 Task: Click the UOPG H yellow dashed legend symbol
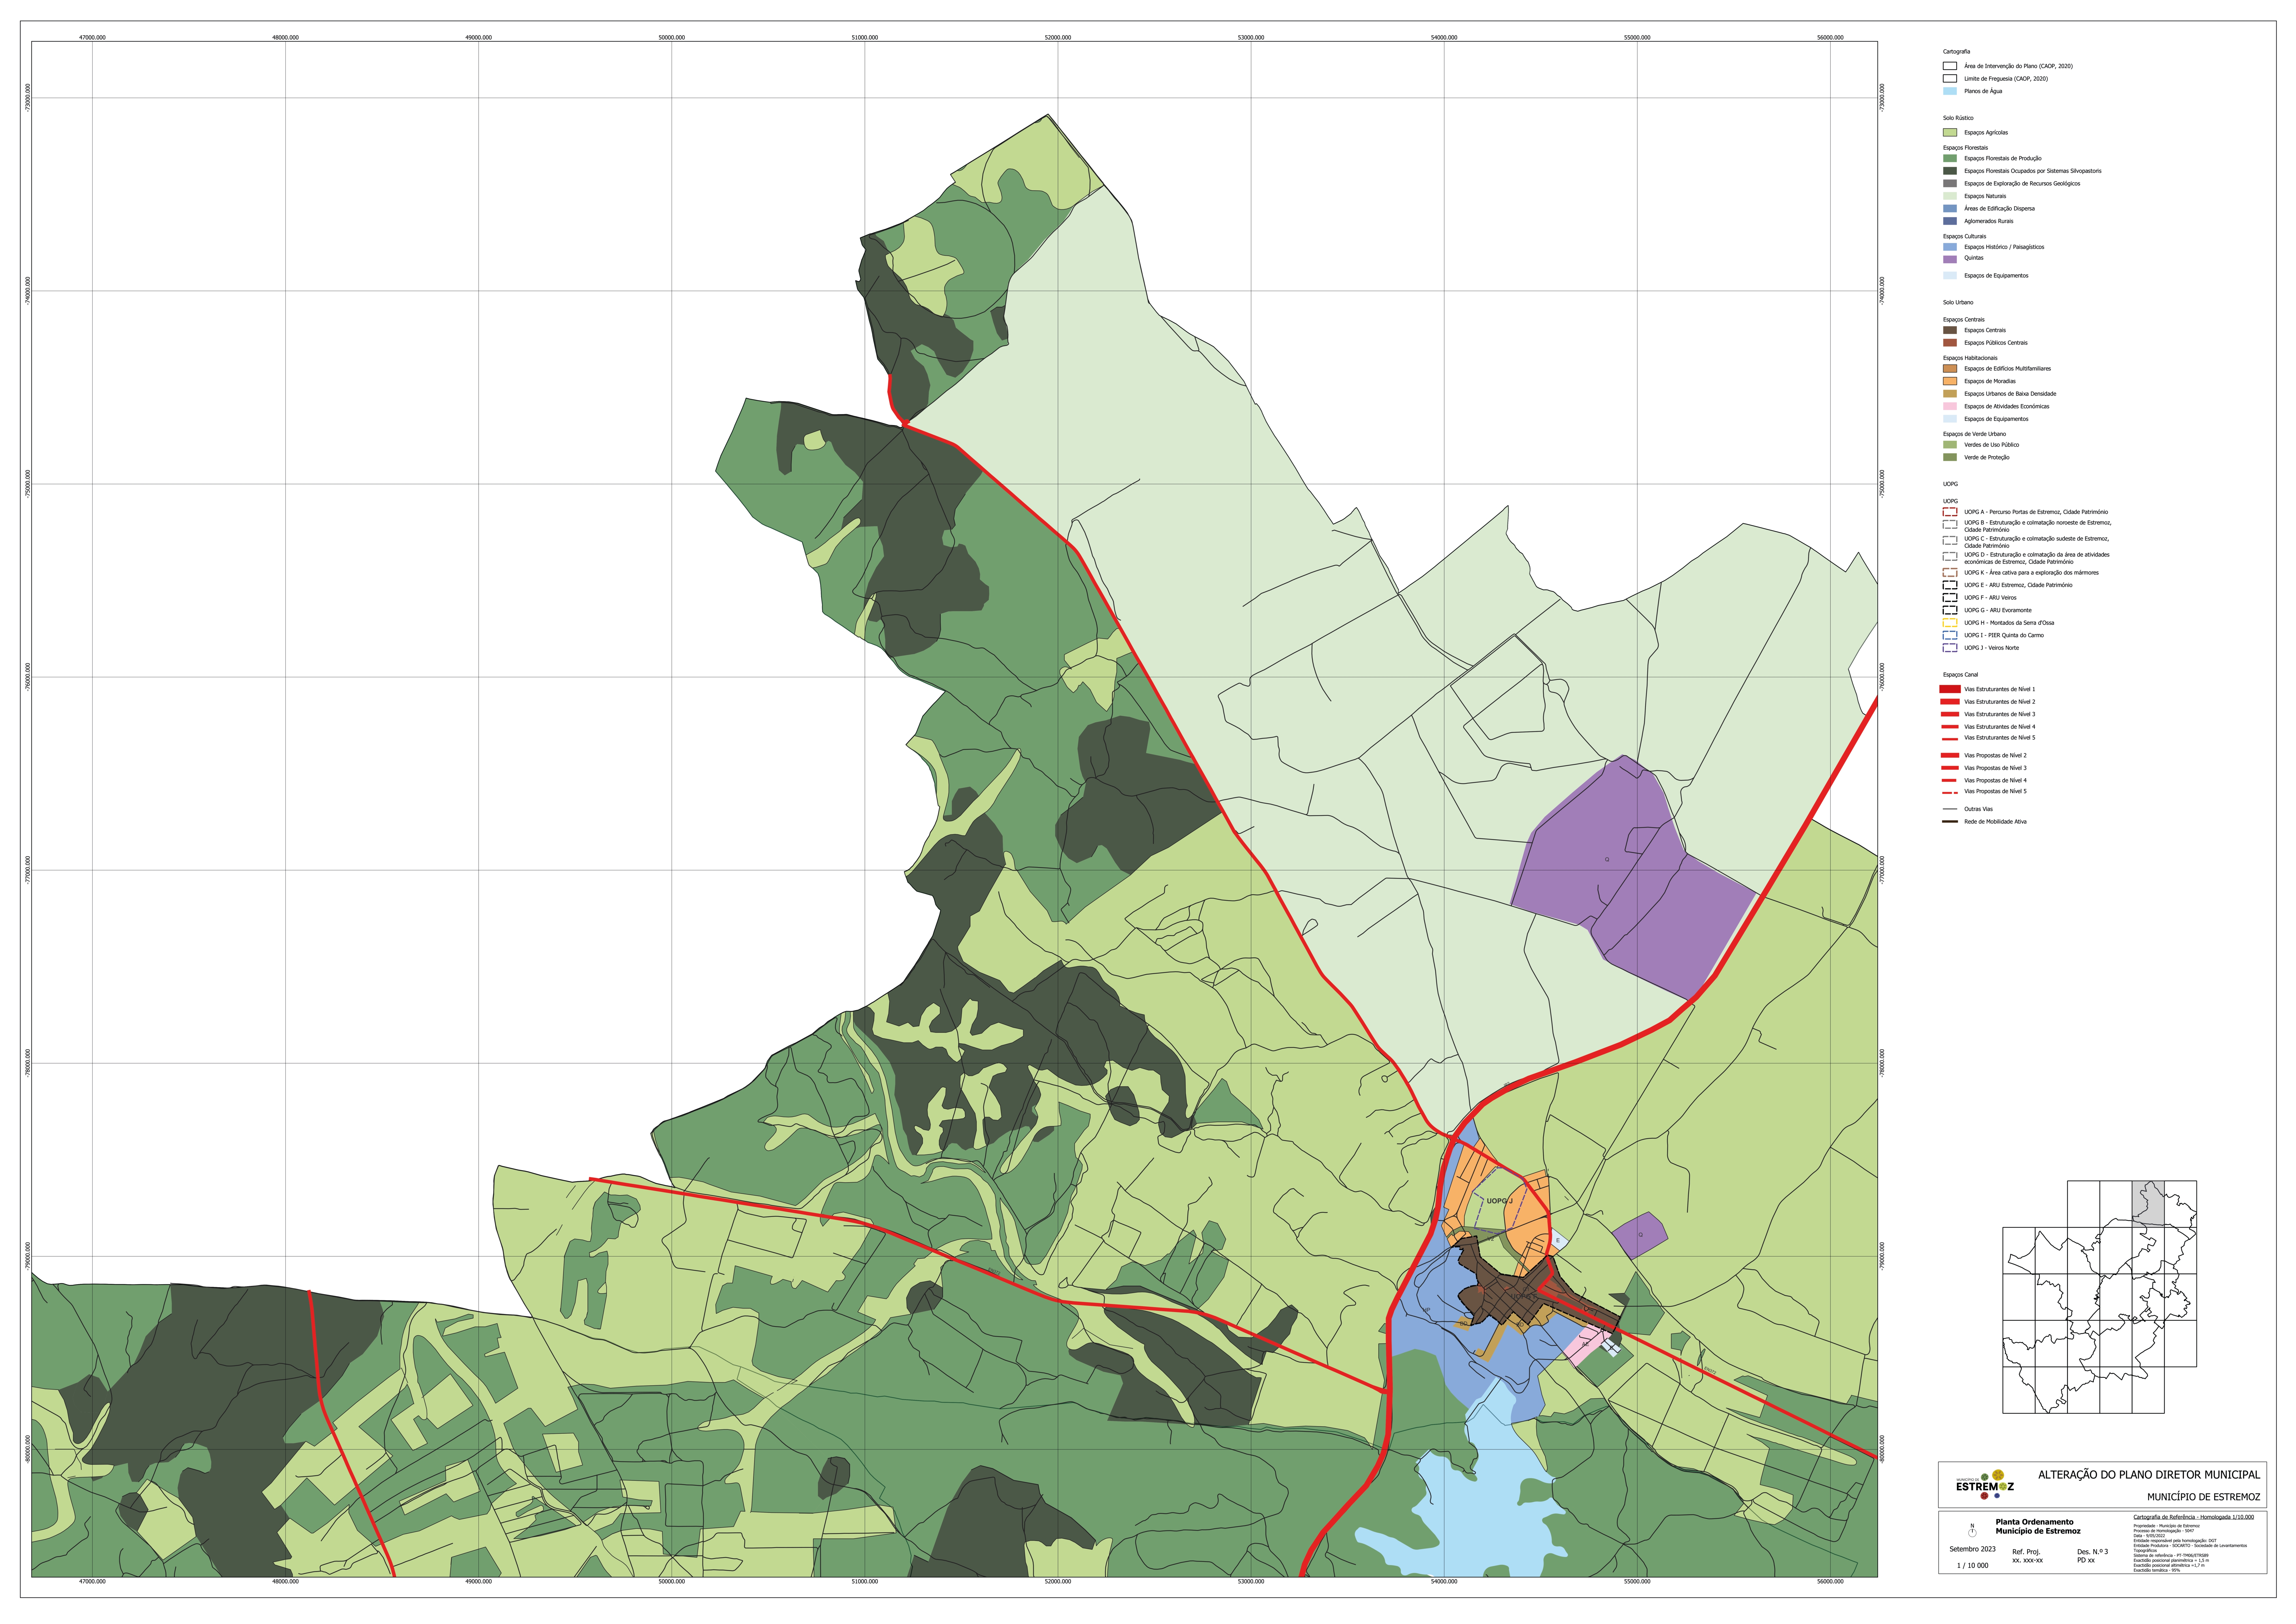pyautogui.click(x=1950, y=623)
